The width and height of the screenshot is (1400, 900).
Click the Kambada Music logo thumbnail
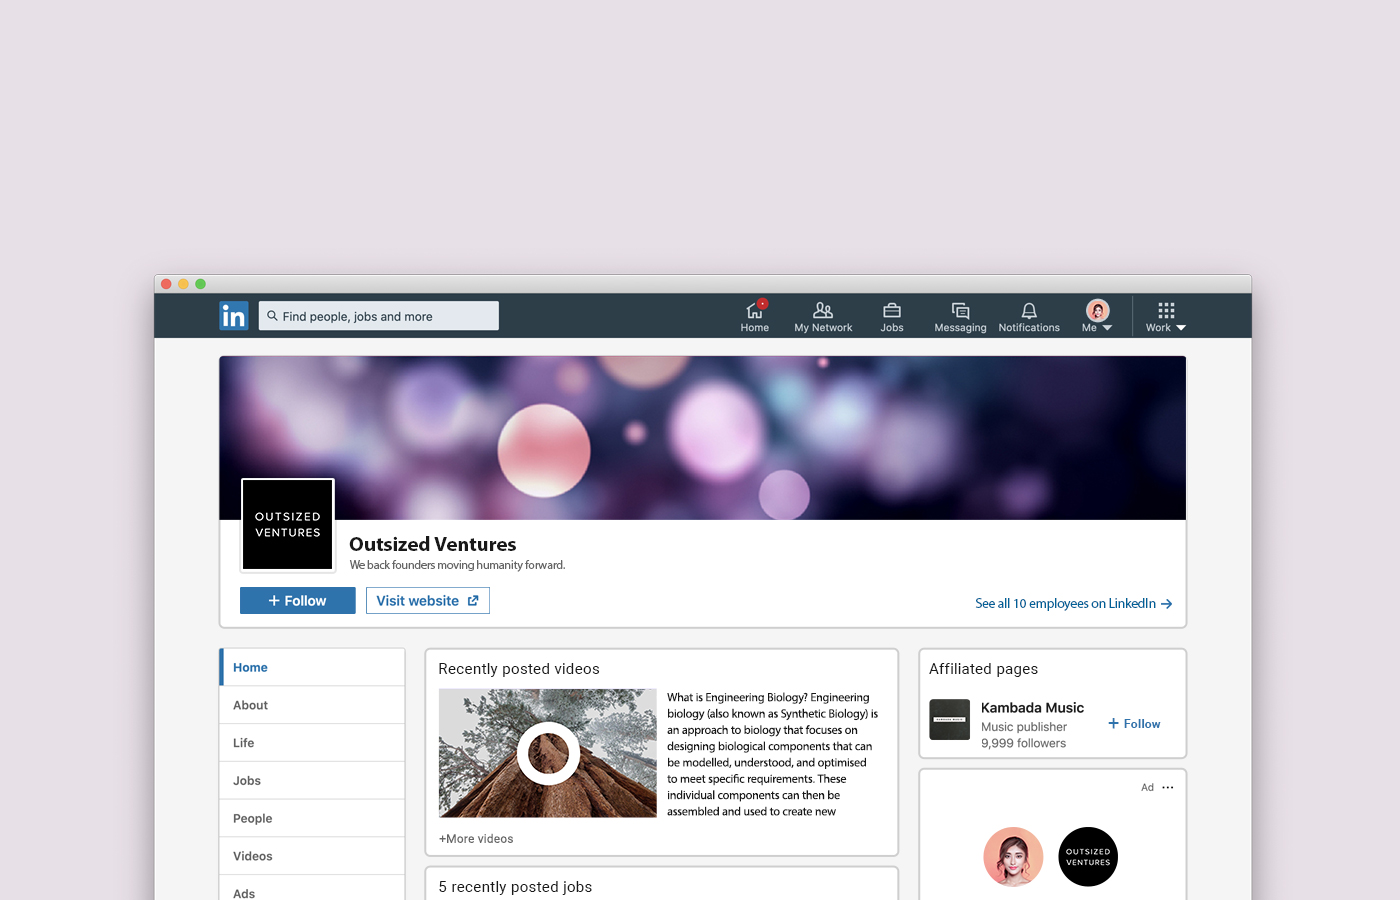click(950, 719)
